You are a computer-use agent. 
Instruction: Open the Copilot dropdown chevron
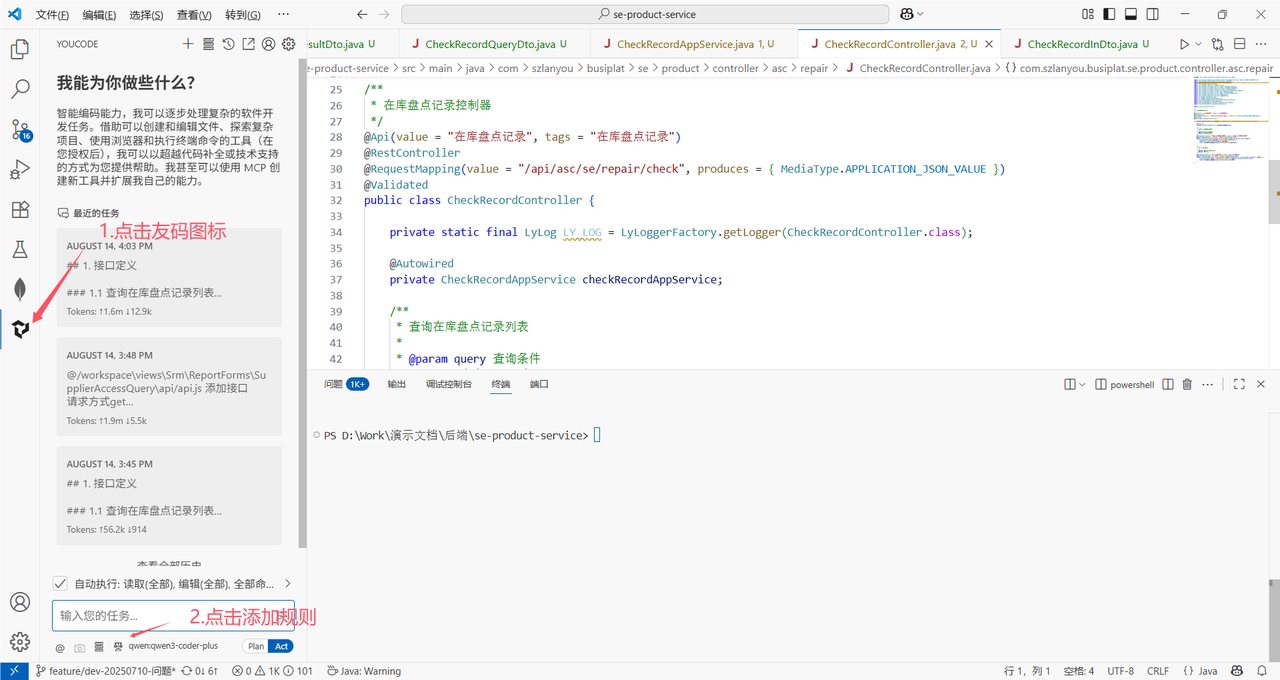click(x=920, y=14)
